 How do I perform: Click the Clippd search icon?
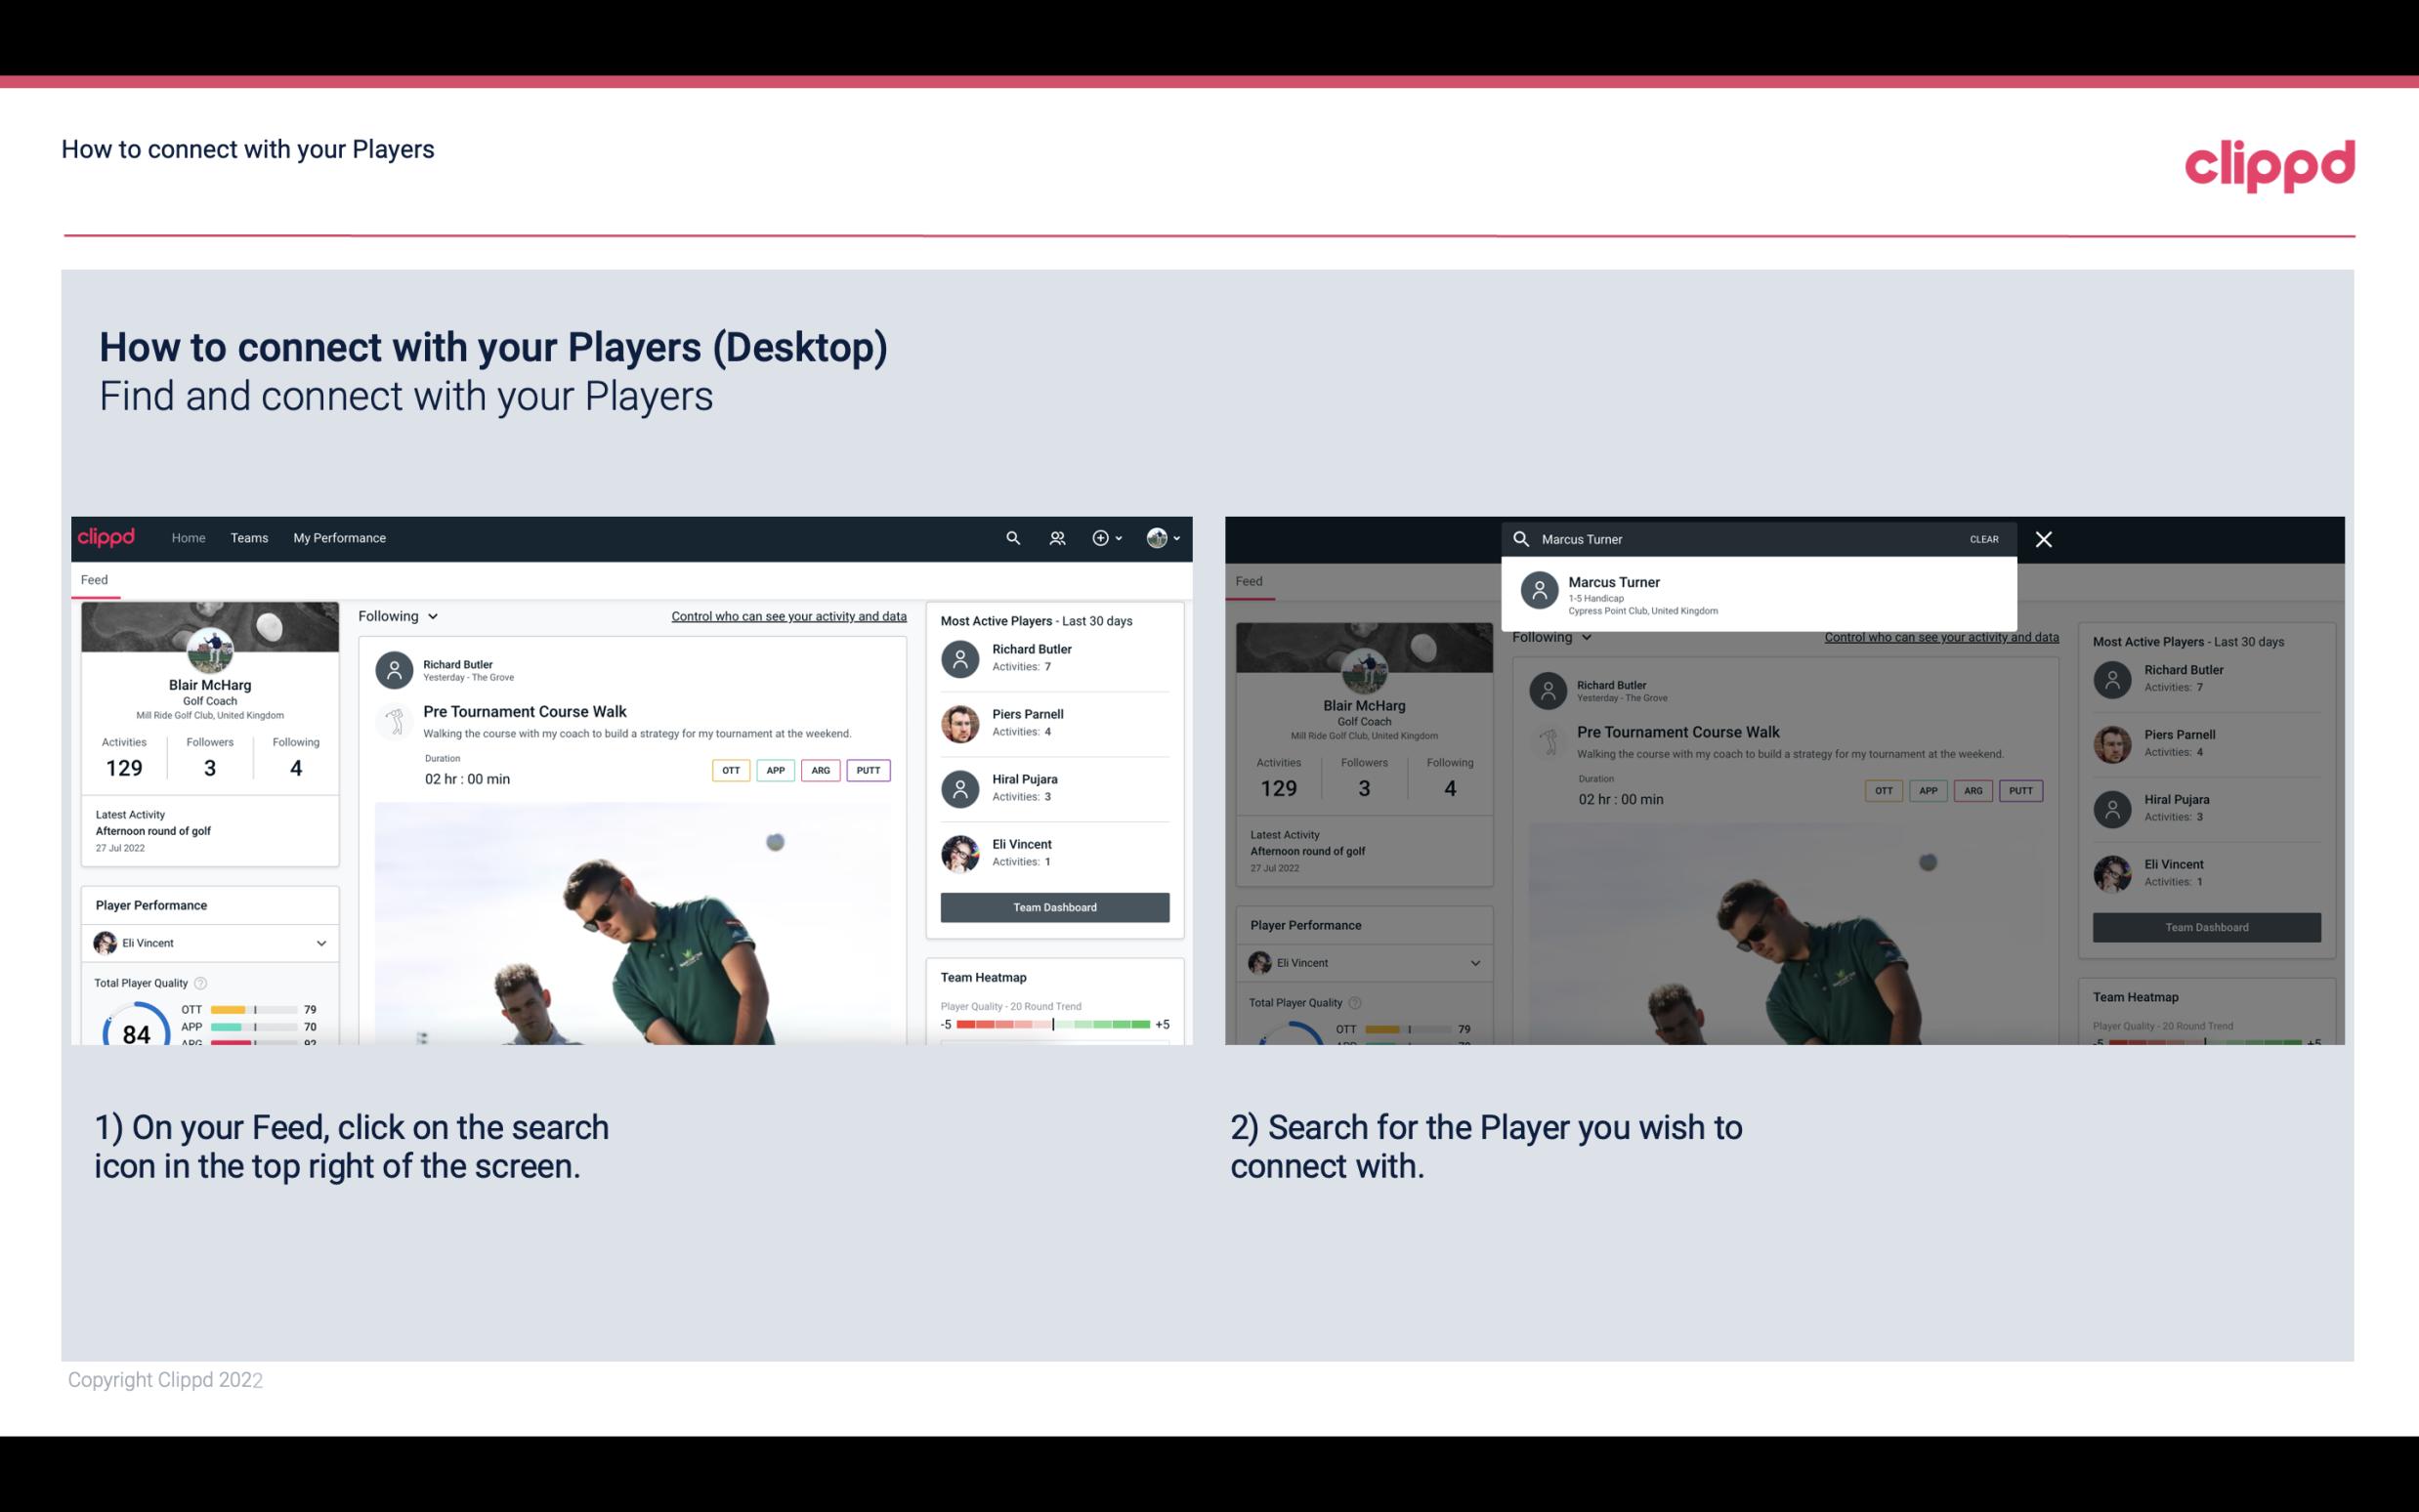click(x=1010, y=536)
